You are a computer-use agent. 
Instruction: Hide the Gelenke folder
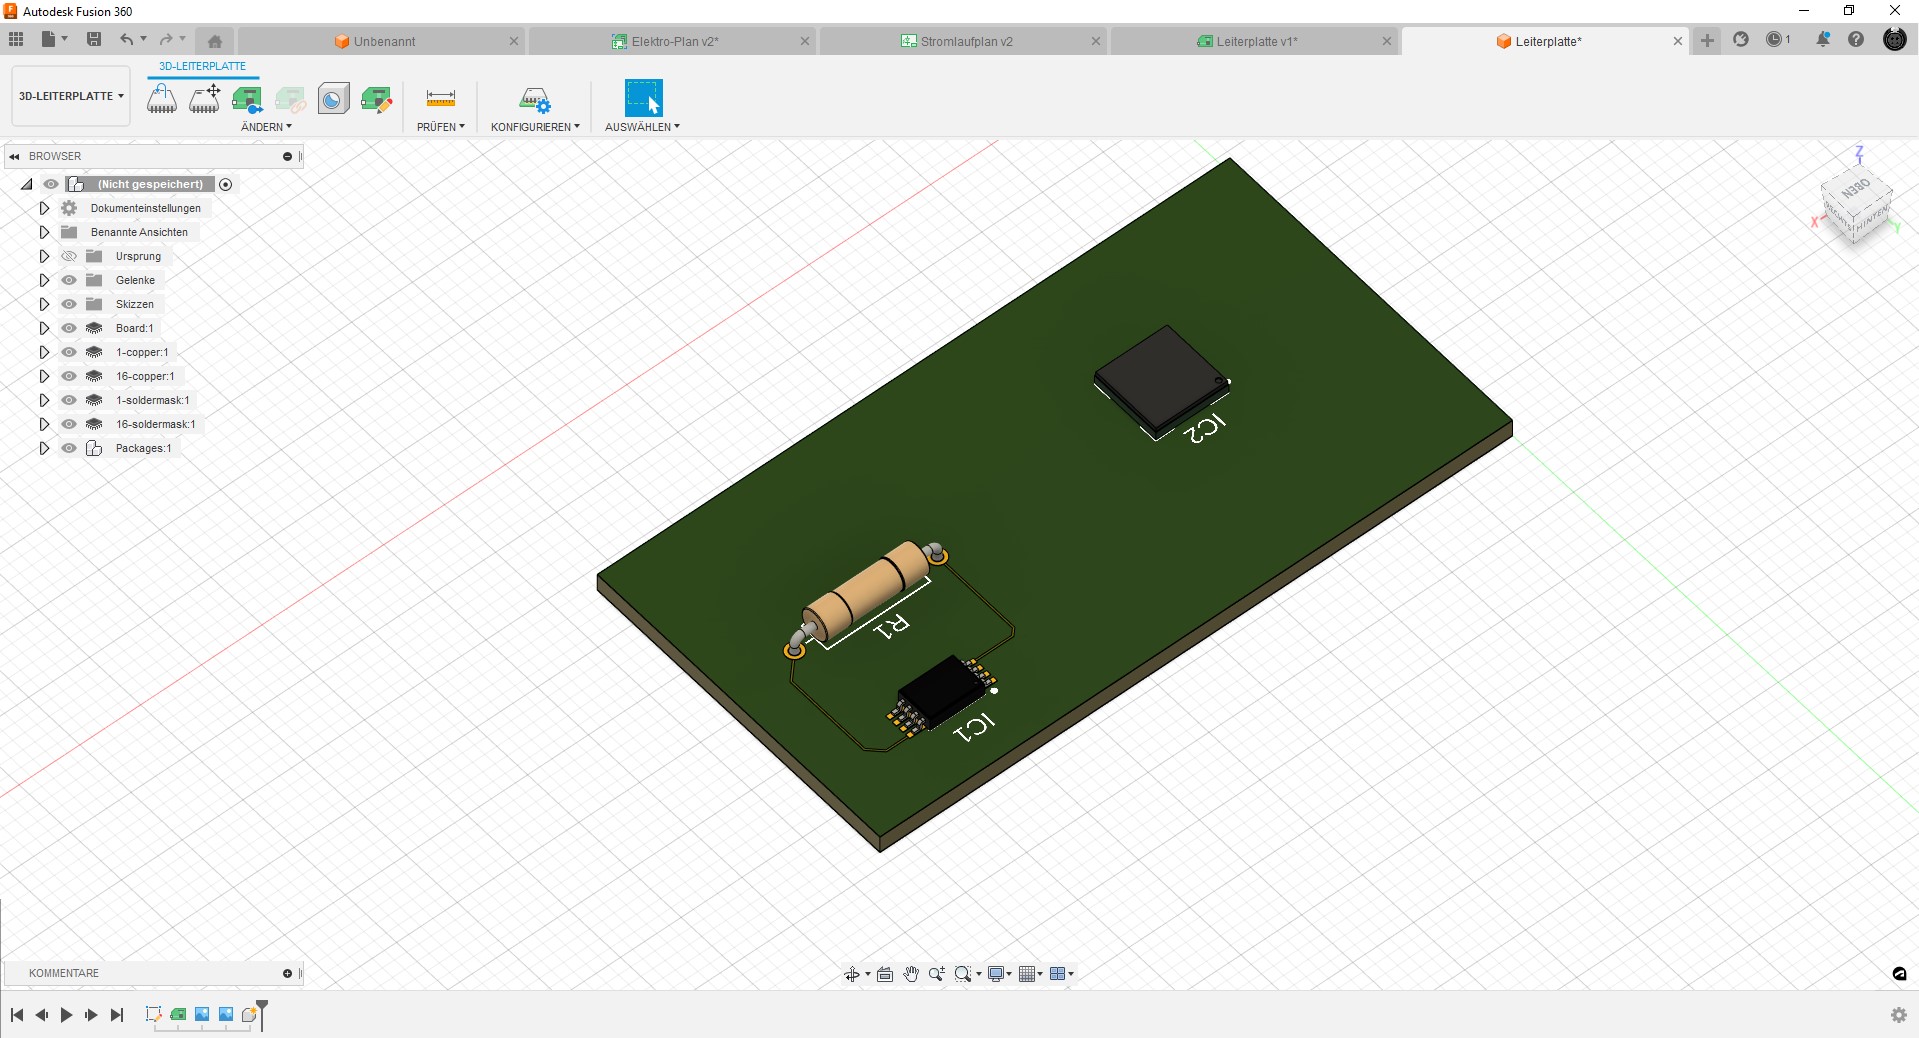pyautogui.click(x=69, y=280)
